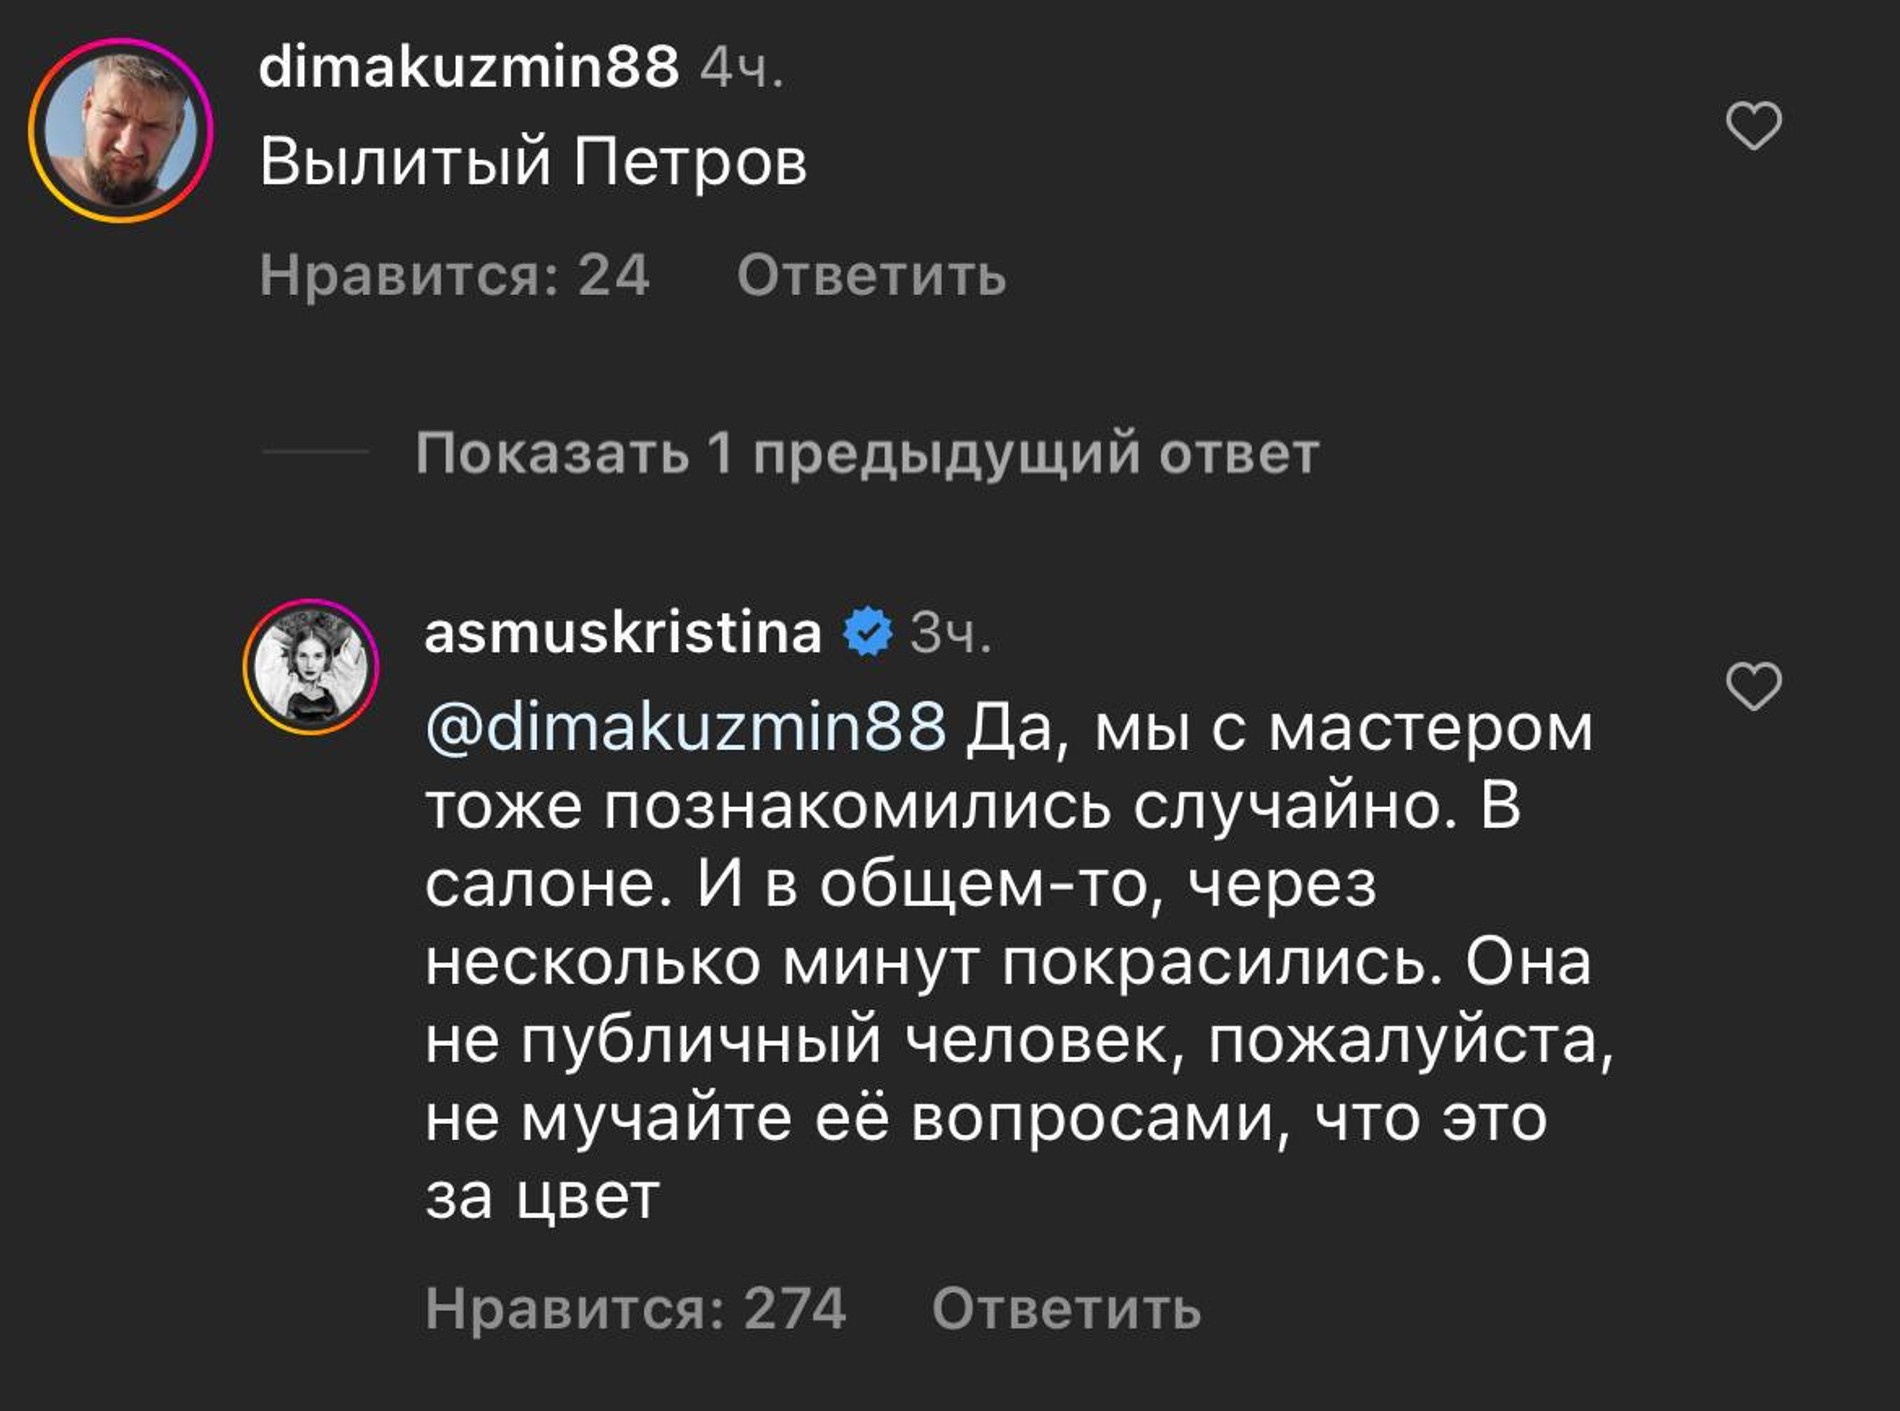
Task: Reply to the "Вылитый Петров" comment
Action: point(871,275)
